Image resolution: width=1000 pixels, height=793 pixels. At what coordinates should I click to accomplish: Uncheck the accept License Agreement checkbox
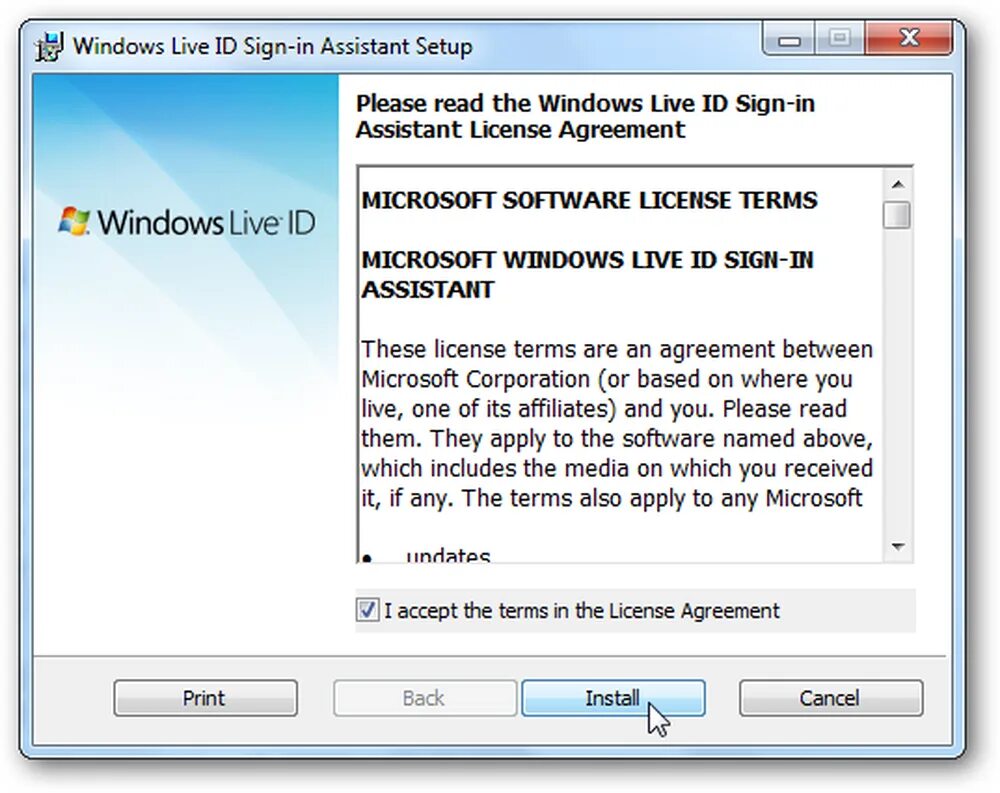click(x=367, y=610)
